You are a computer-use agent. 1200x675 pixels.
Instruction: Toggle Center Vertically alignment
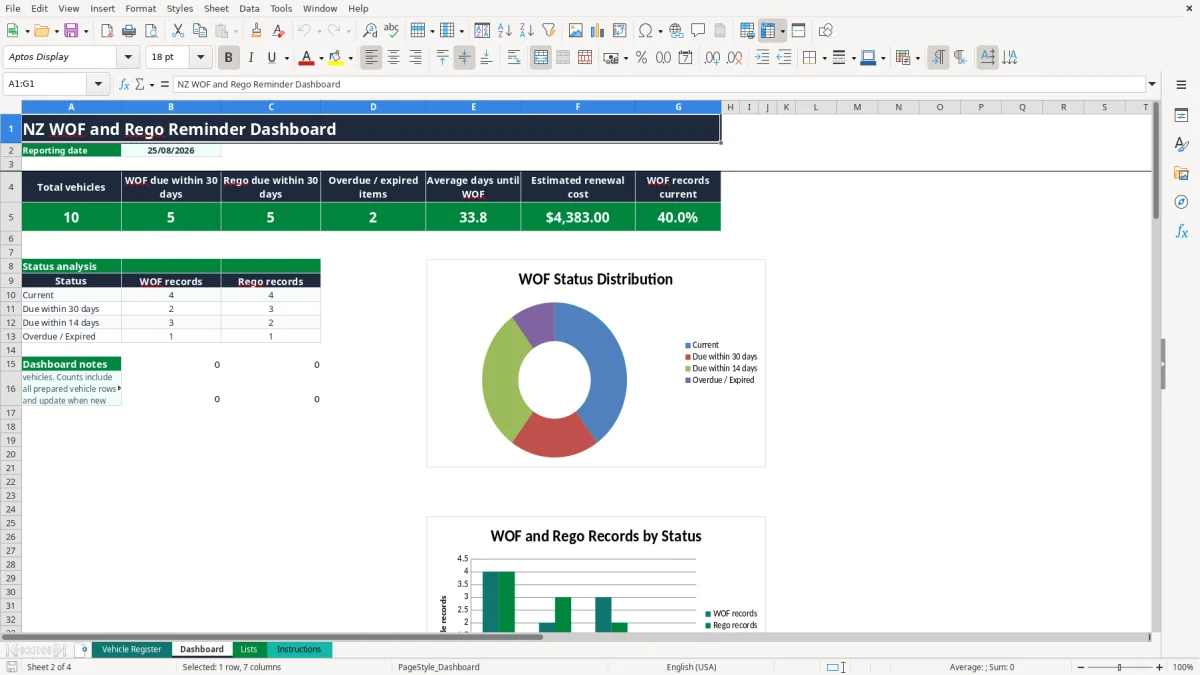[464, 58]
